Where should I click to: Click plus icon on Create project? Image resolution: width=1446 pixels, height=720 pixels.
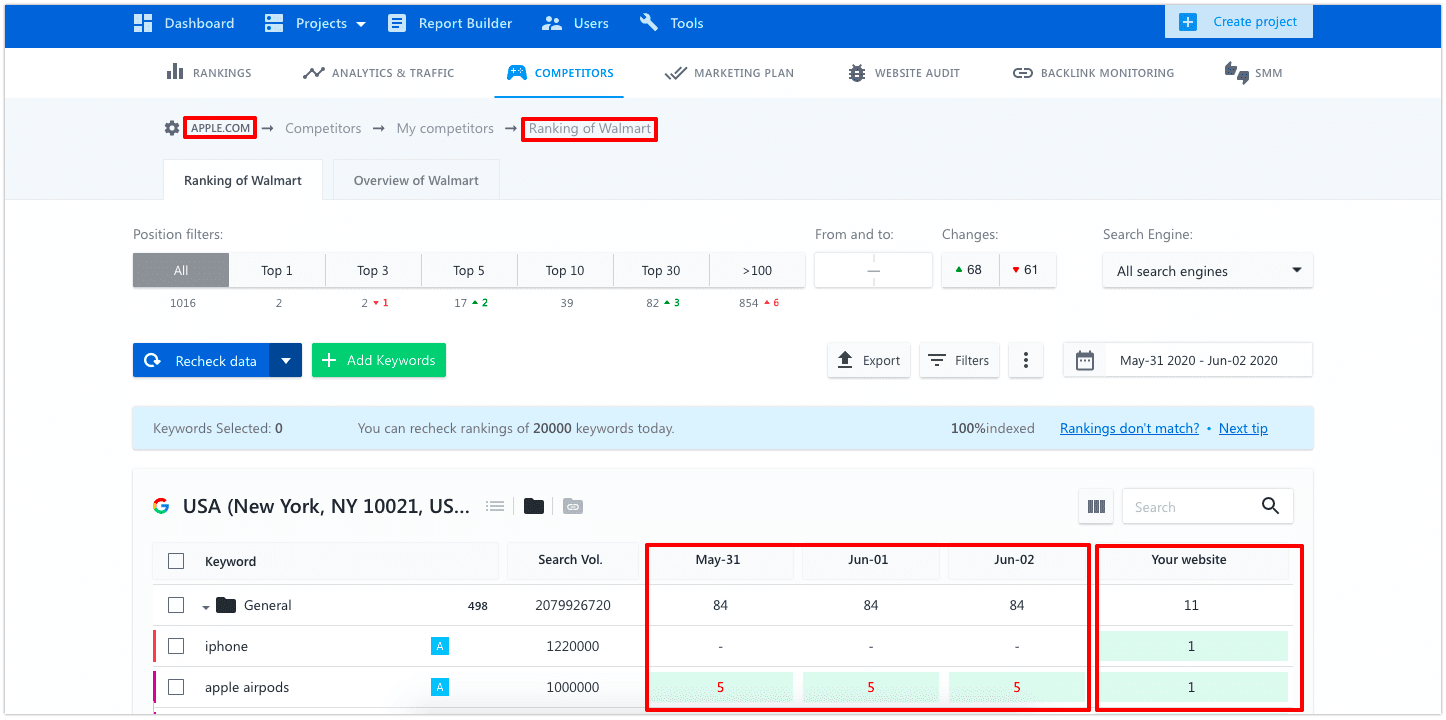1188,22
